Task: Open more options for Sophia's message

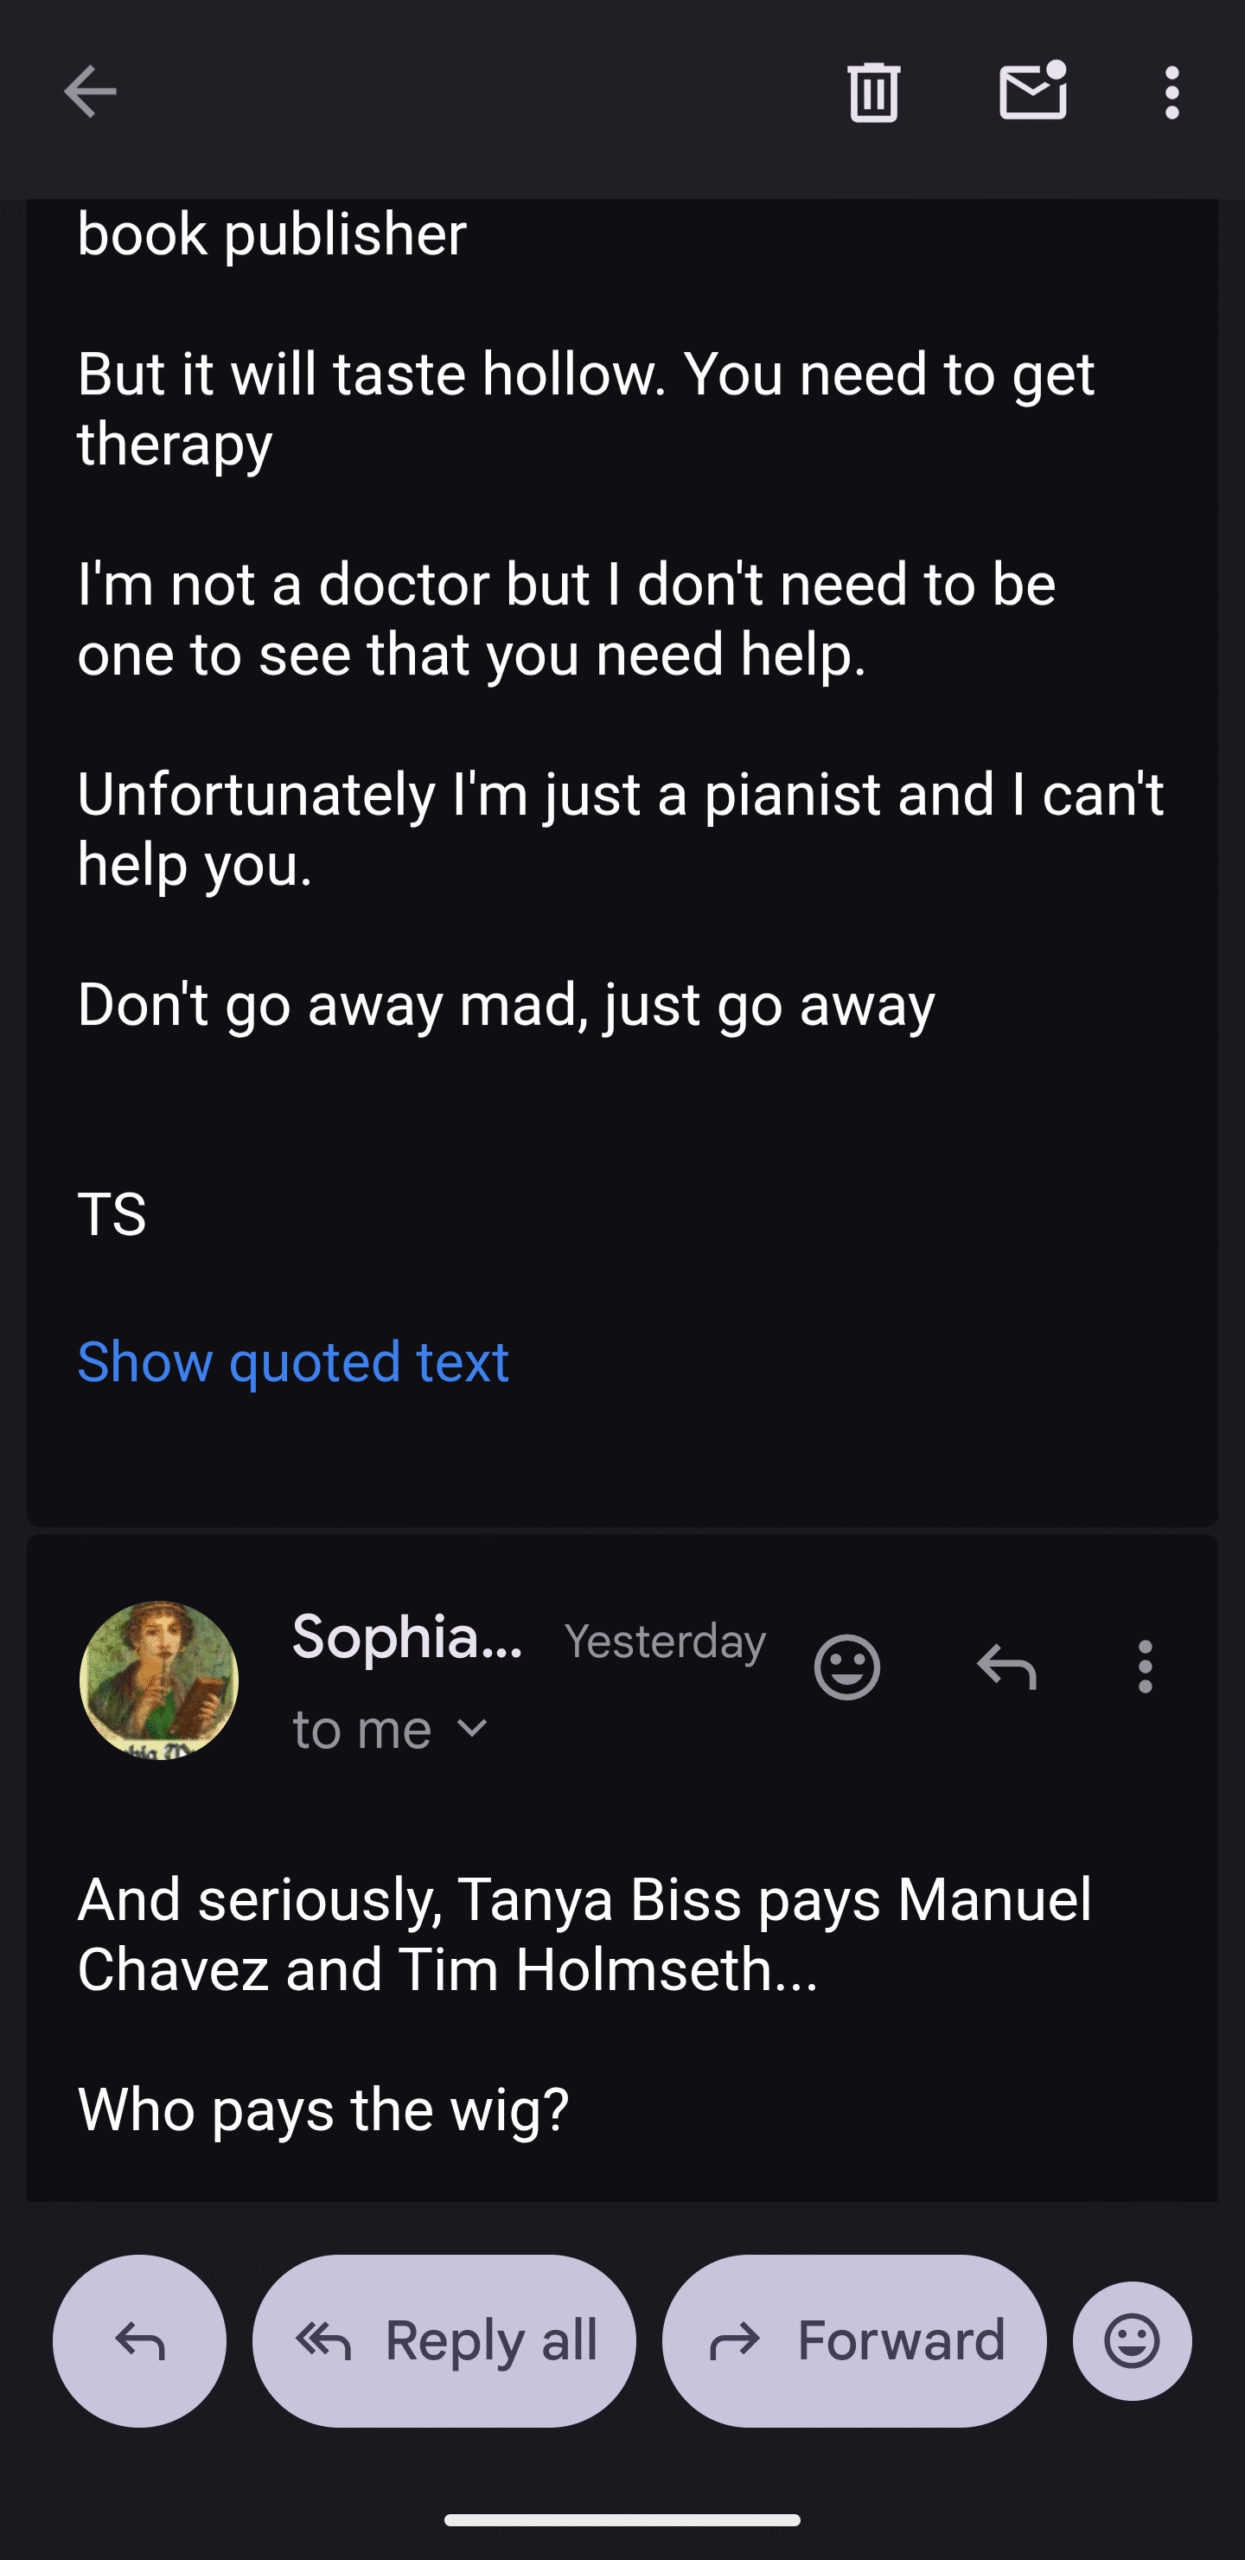Action: pos(1145,1667)
